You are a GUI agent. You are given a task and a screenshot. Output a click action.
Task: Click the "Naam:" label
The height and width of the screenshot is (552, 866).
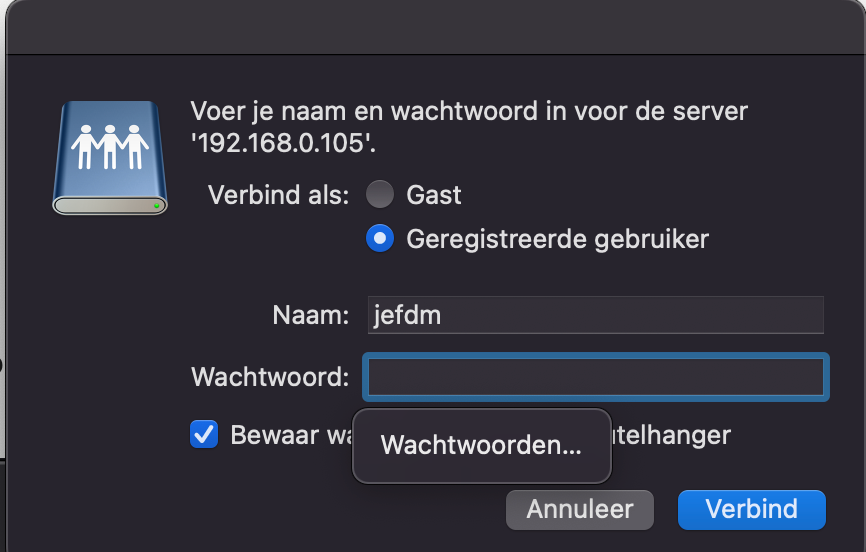coord(310,315)
